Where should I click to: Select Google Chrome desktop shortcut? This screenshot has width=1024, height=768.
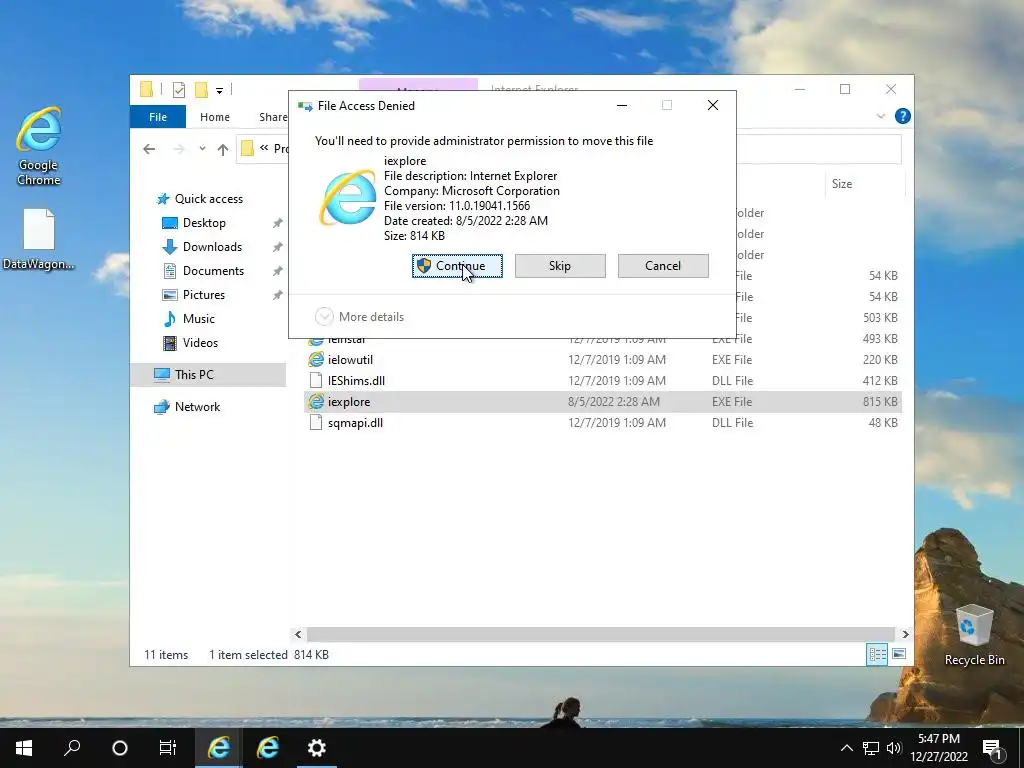(39, 146)
